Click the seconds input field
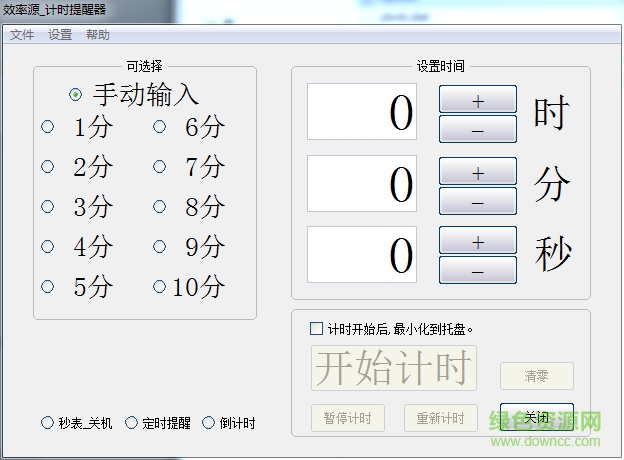Image resolution: width=624 pixels, height=460 pixels. (362, 255)
